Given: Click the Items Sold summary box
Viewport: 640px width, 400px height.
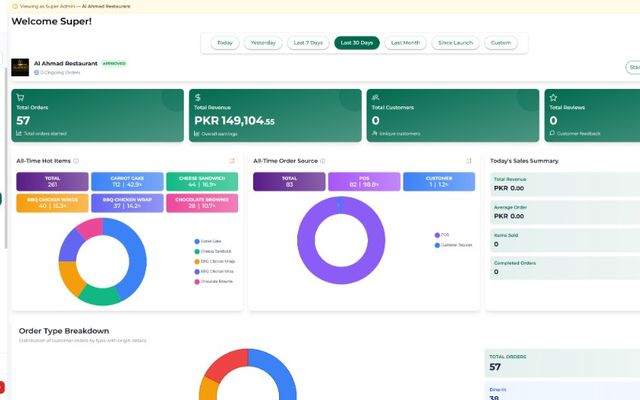Looking at the screenshot, I should click(x=565, y=240).
